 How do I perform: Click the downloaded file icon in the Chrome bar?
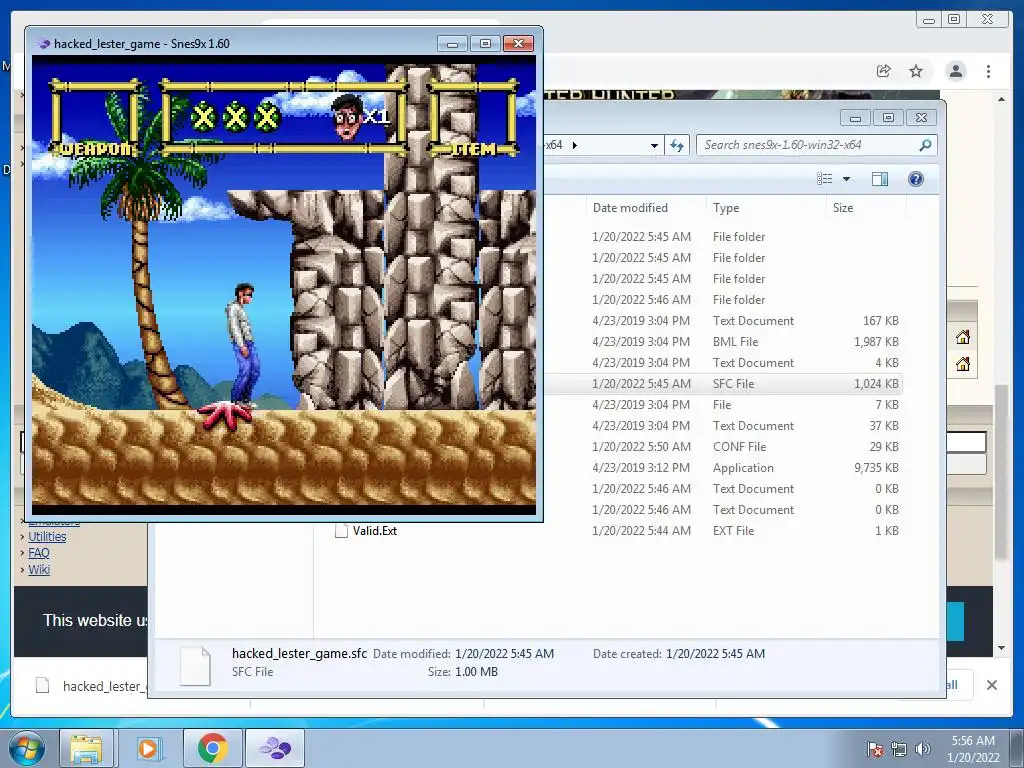tap(42, 686)
